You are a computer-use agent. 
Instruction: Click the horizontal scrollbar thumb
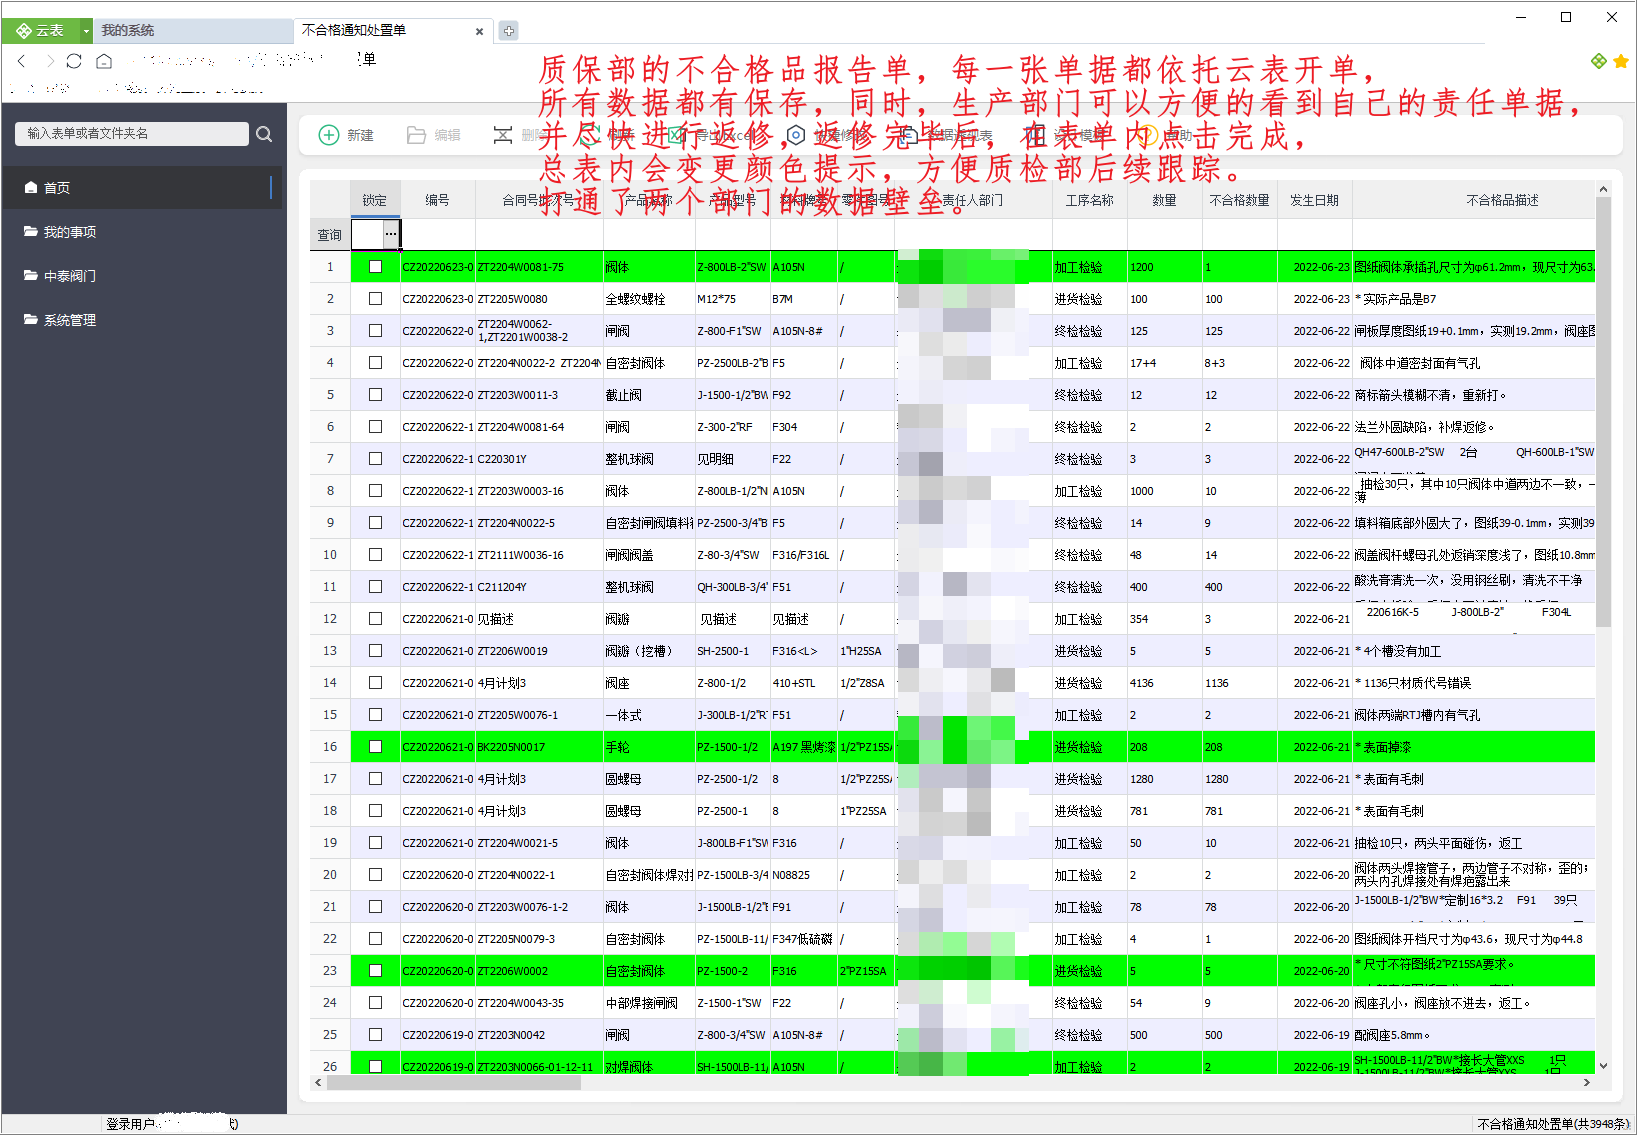(x=453, y=1082)
